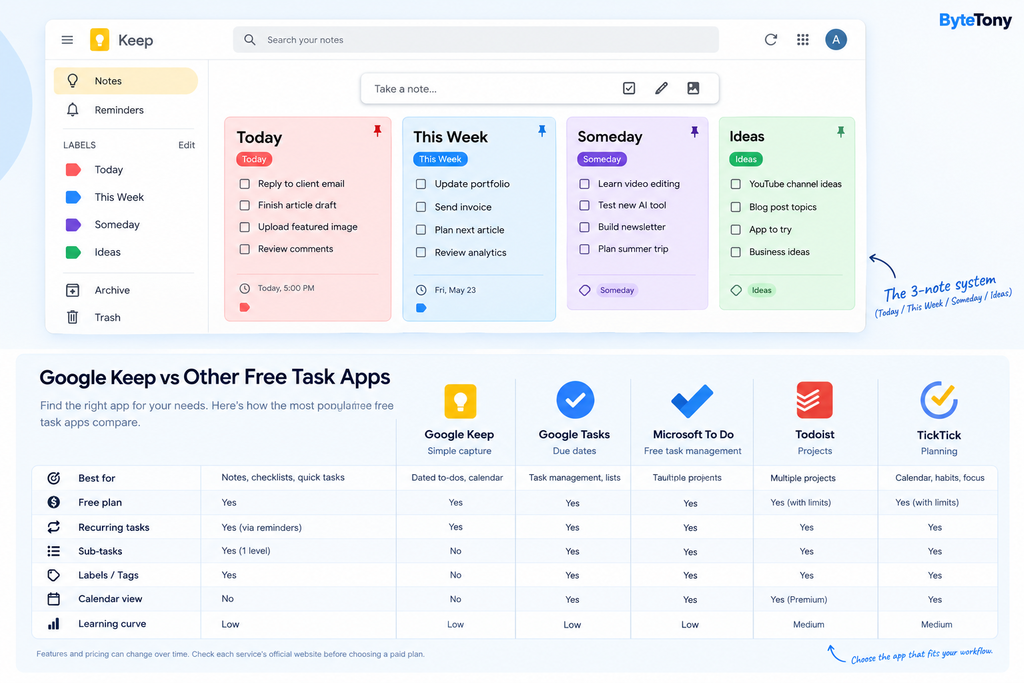Click the red label tag under Today note

(x=245, y=307)
